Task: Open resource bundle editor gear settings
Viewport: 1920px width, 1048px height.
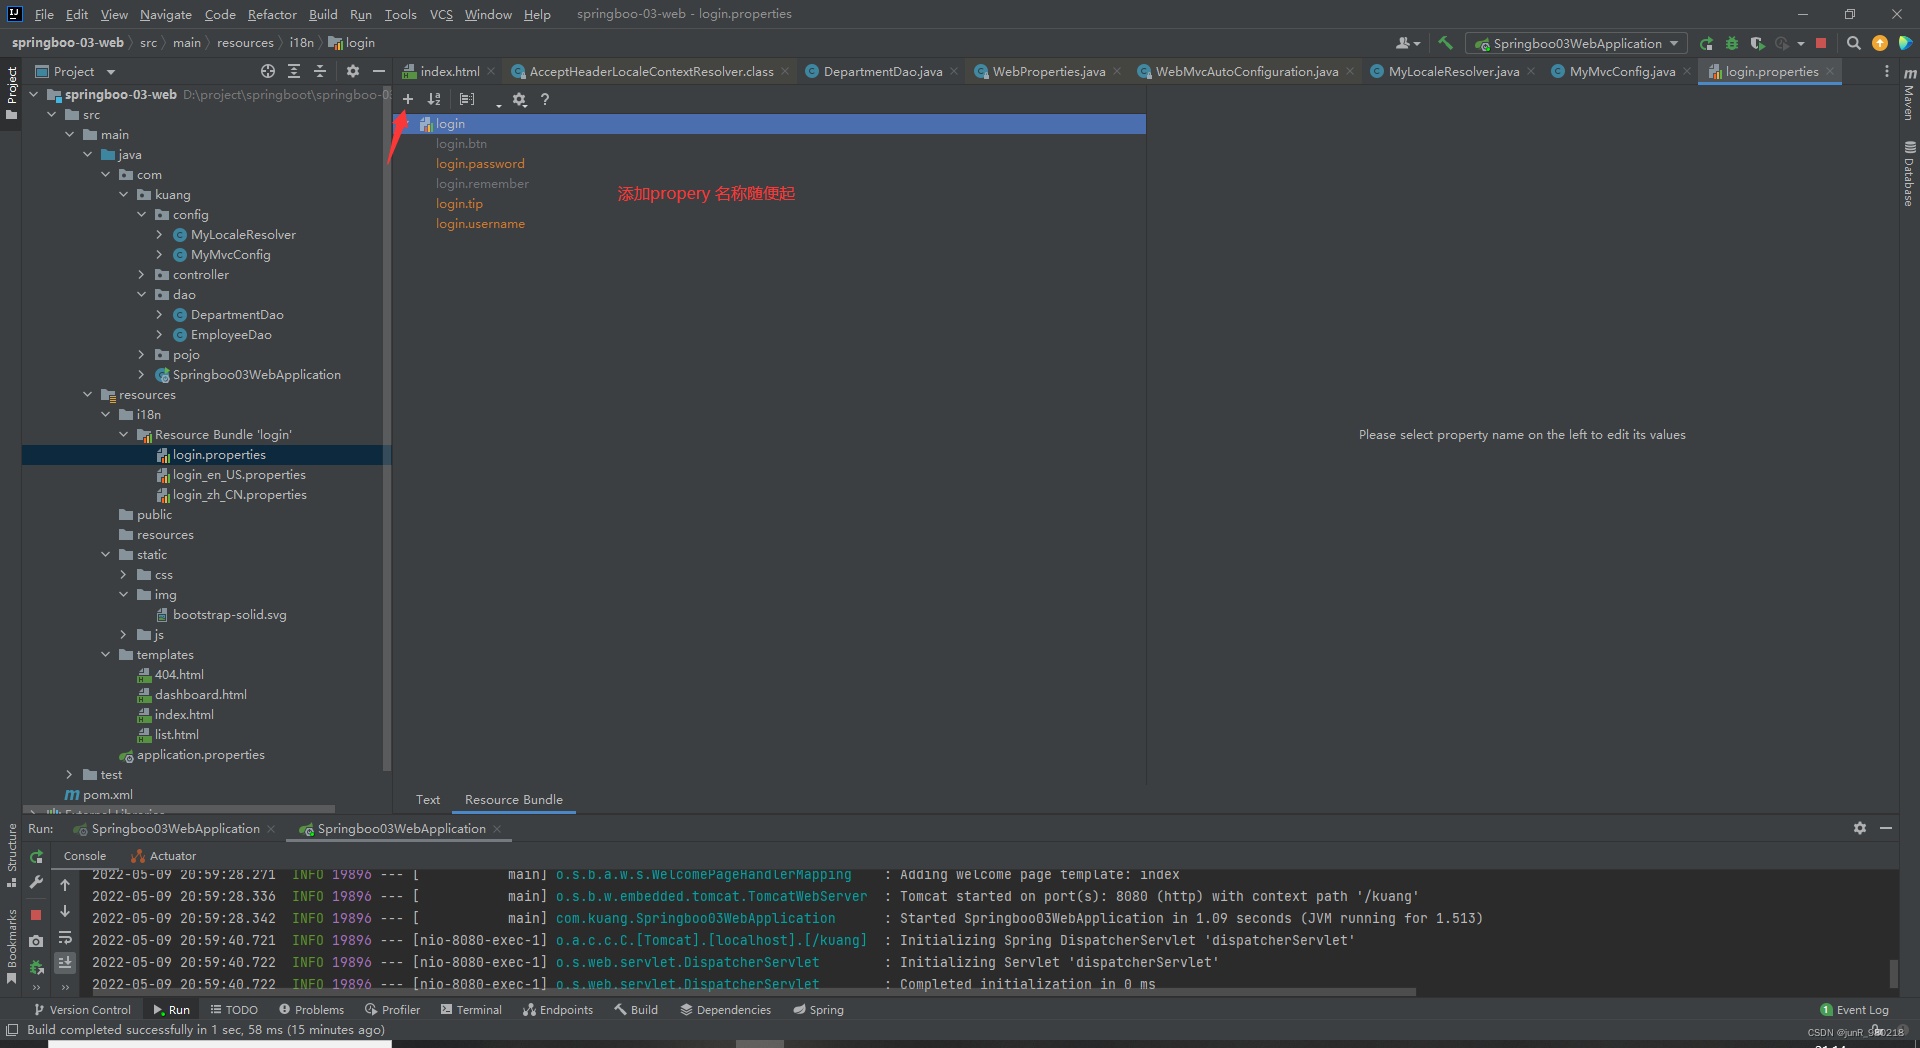Action: click(519, 99)
